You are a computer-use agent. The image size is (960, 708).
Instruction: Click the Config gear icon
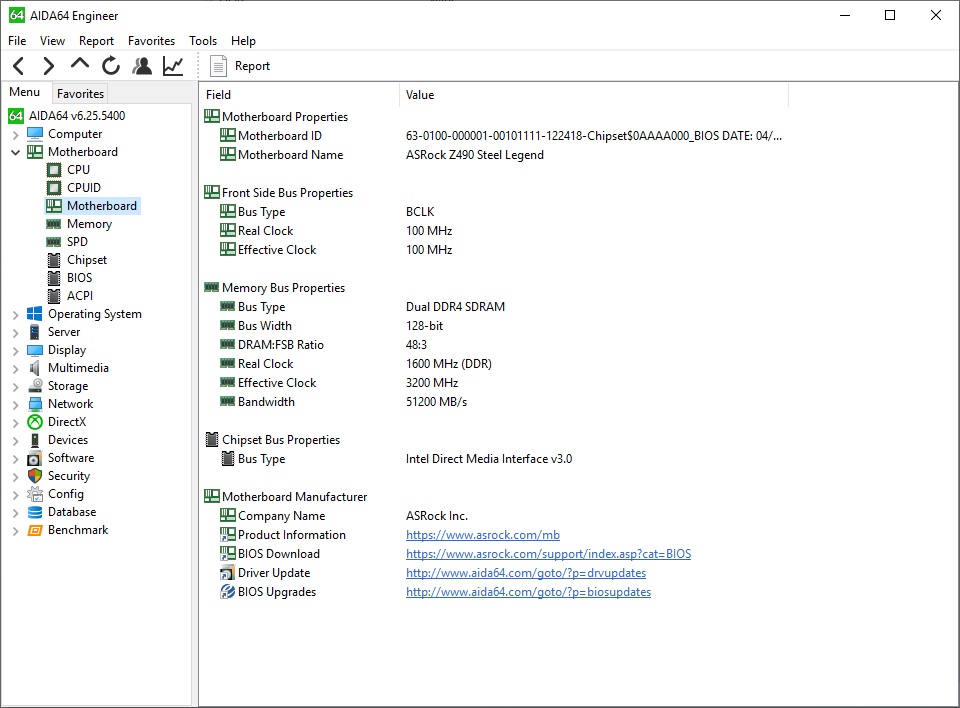pyautogui.click(x=35, y=494)
